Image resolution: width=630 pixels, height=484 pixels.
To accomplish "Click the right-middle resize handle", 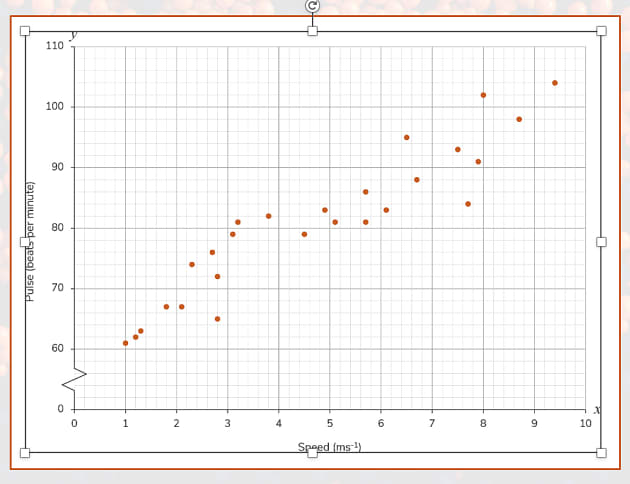I will point(601,242).
